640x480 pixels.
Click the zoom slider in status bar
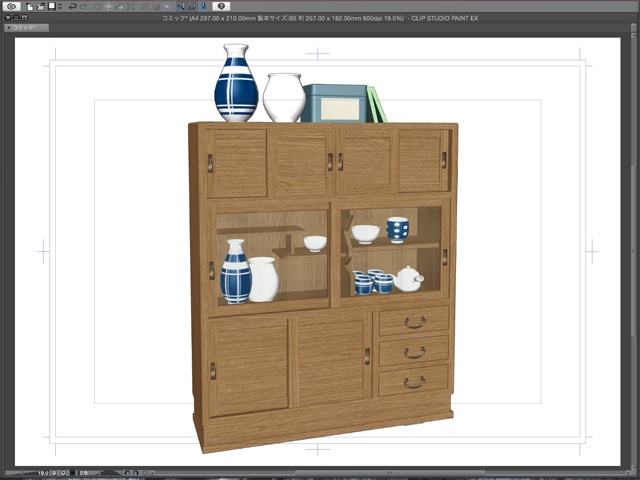[20, 473]
